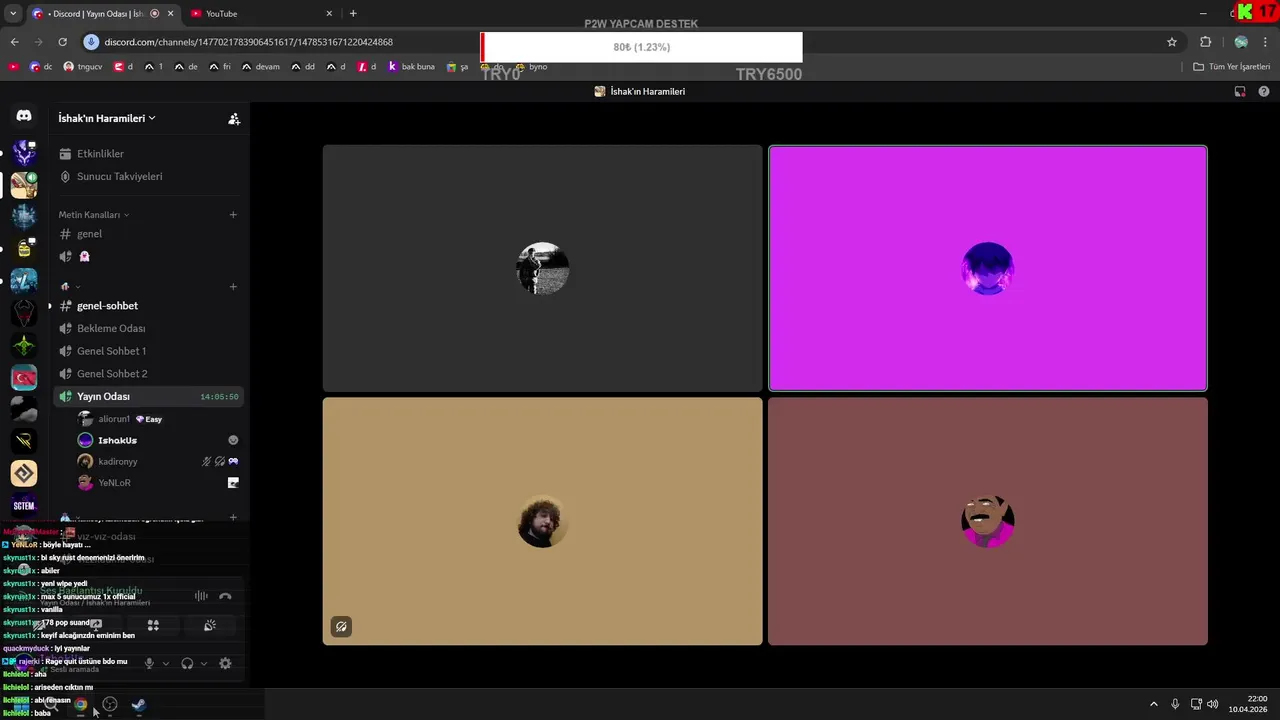Reload the current page
Image resolution: width=1280 pixels, height=720 pixels.
pyautogui.click(x=62, y=42)
